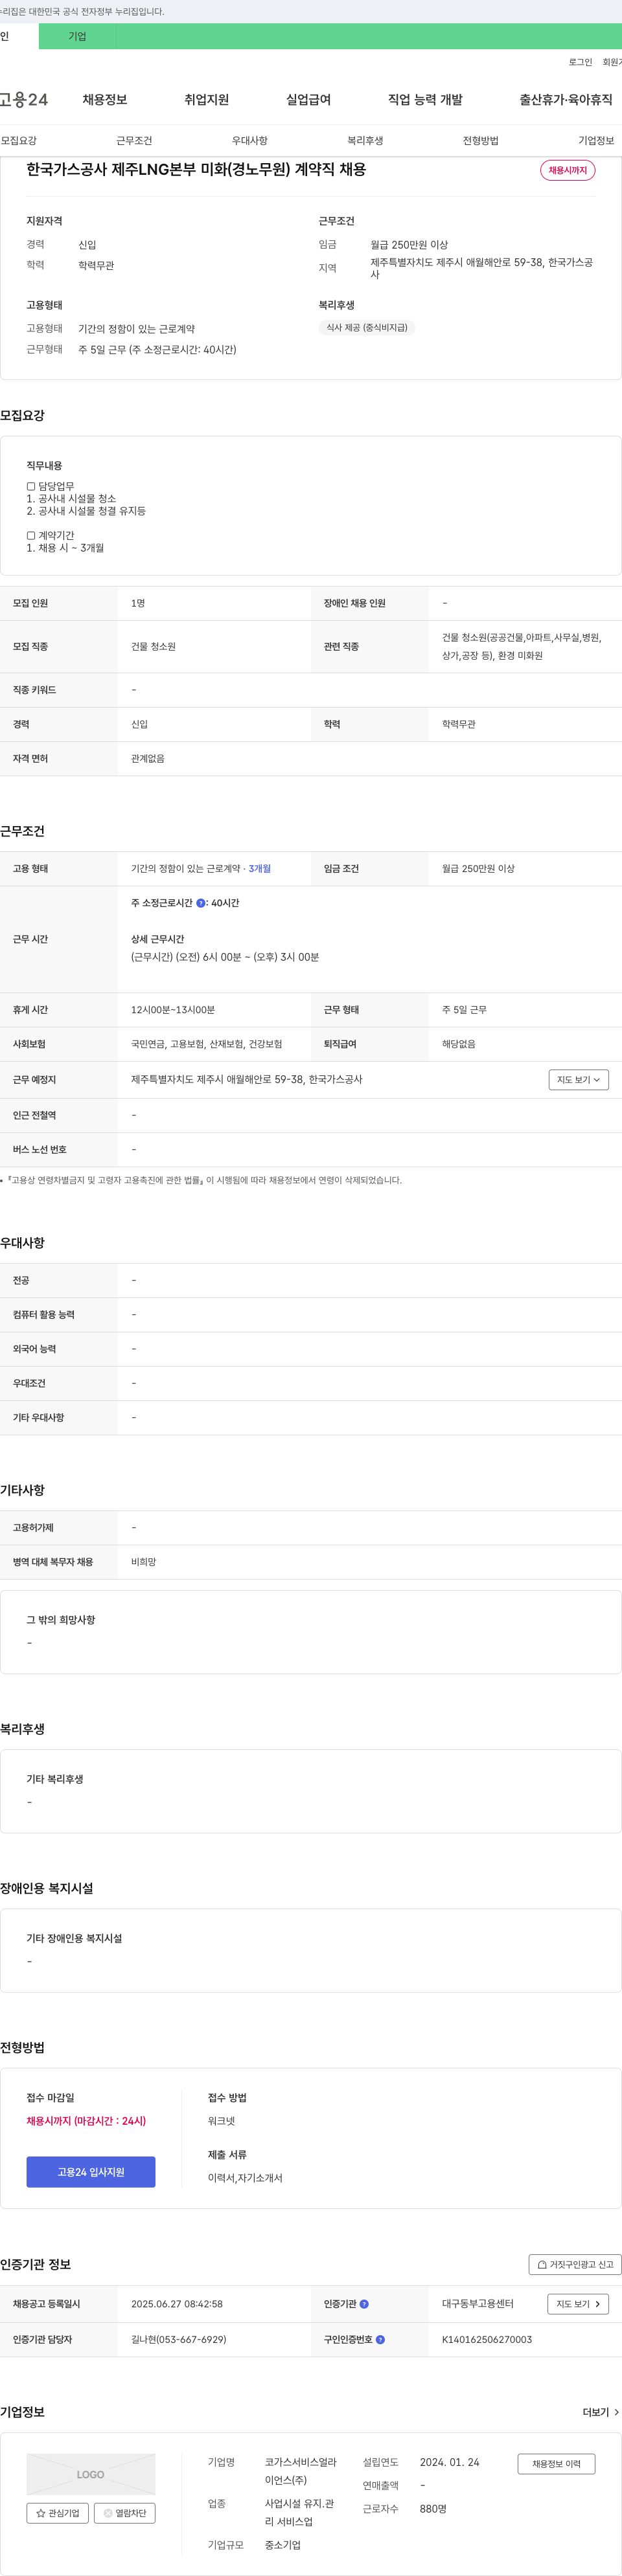This screenshot has width=622, height=2576.
Task: Jump to the 모집요강 section tab
Action: (x=19, y=141)
